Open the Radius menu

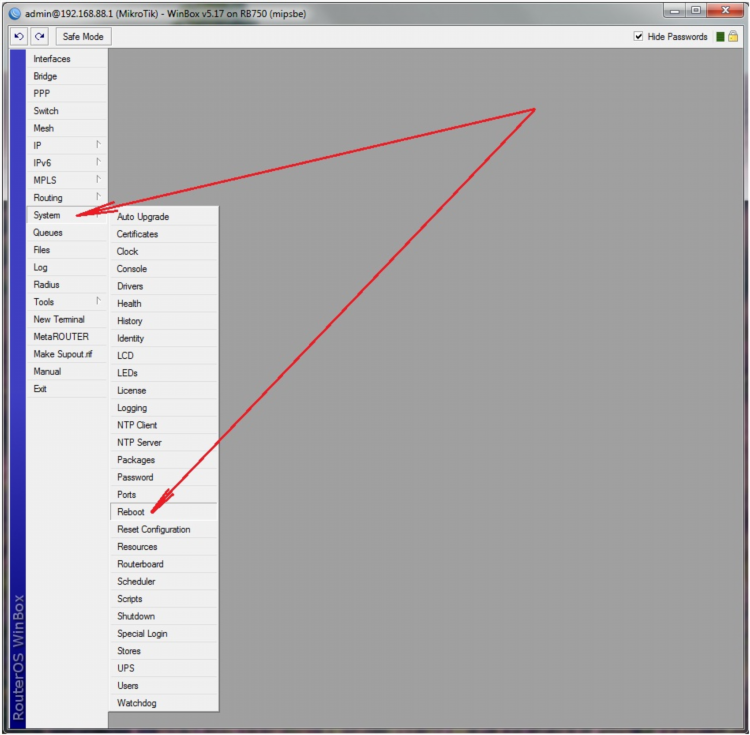coord(66,285)
